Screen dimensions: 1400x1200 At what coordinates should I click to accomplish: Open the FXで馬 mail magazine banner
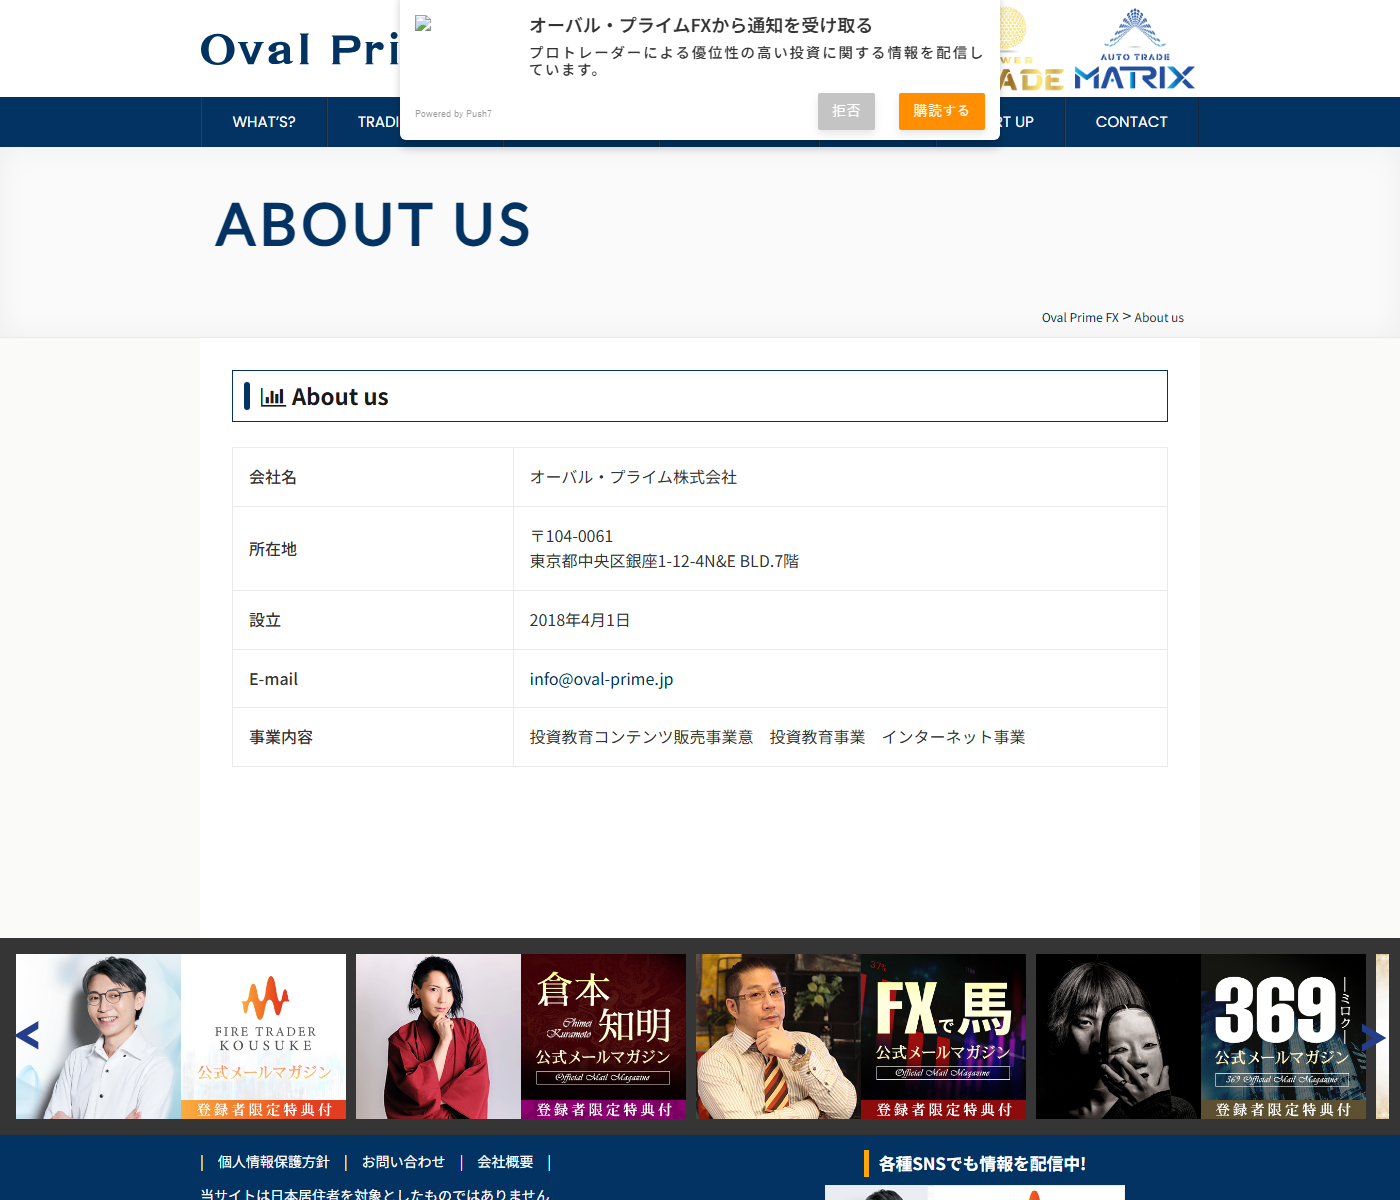click(x=861, y=1036)
